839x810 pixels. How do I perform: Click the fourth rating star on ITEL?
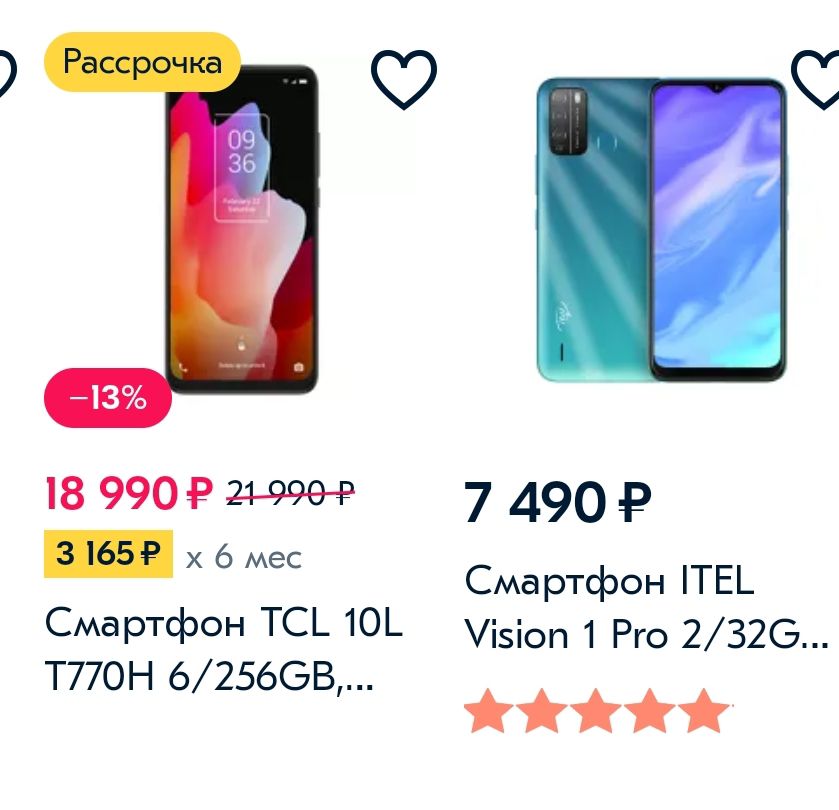(650, 710)
